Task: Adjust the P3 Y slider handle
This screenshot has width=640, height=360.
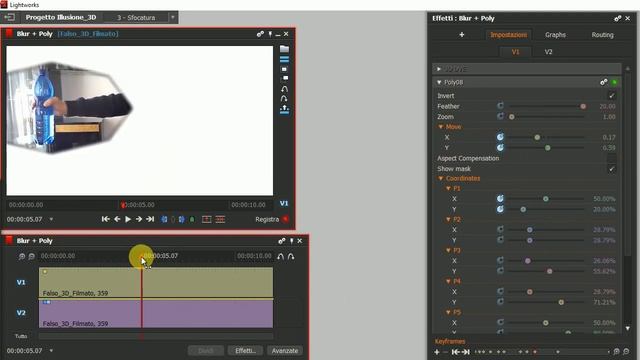Action: (x=550, y=271)
